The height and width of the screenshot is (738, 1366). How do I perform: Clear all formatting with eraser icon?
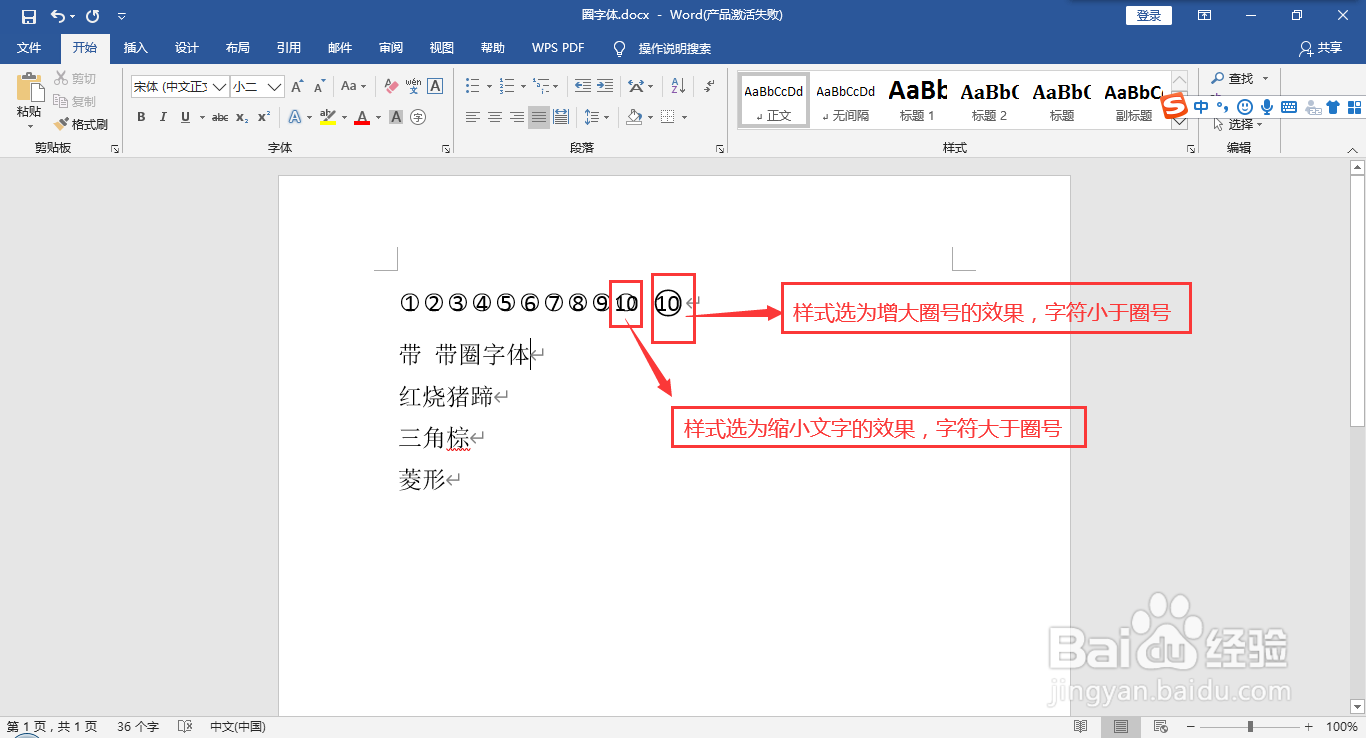click(x=391, y=87)
